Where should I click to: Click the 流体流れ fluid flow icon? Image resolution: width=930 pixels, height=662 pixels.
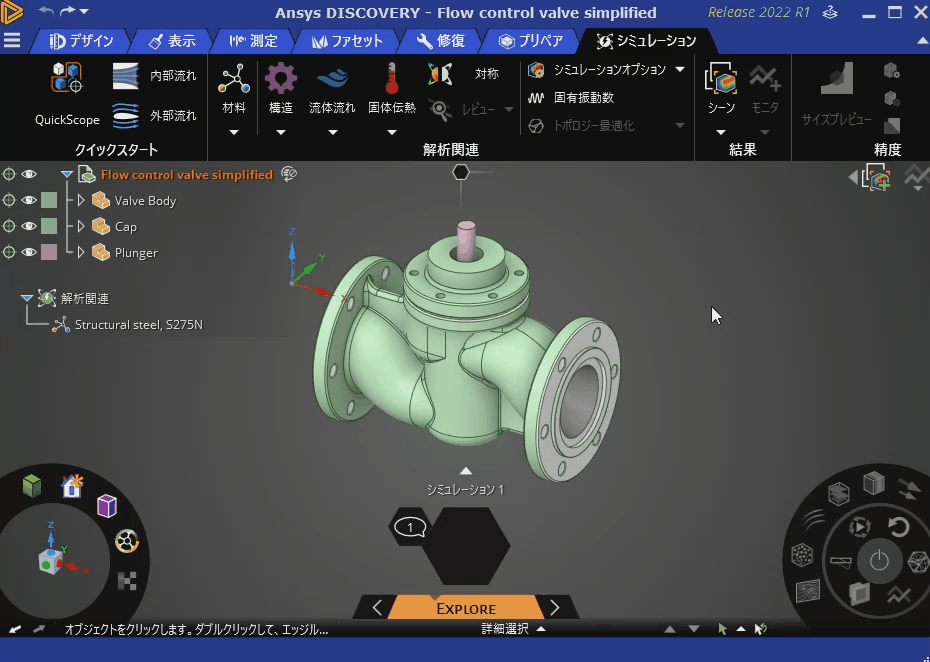point(332,79)
